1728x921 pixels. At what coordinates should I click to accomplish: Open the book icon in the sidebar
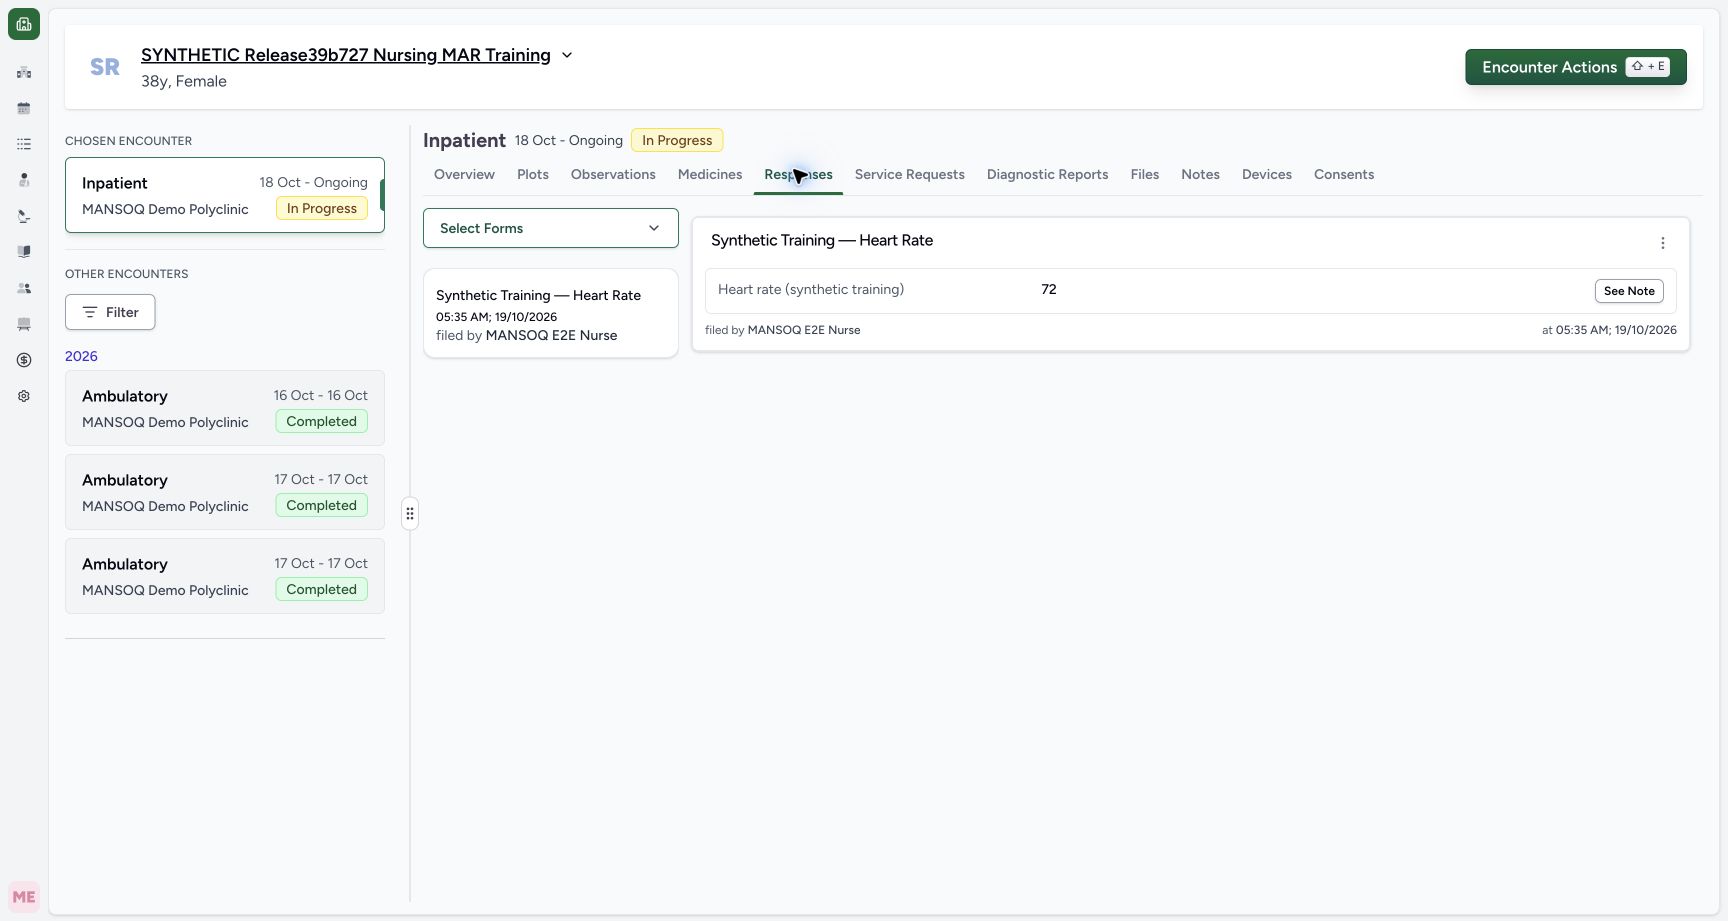click(24, 252)
